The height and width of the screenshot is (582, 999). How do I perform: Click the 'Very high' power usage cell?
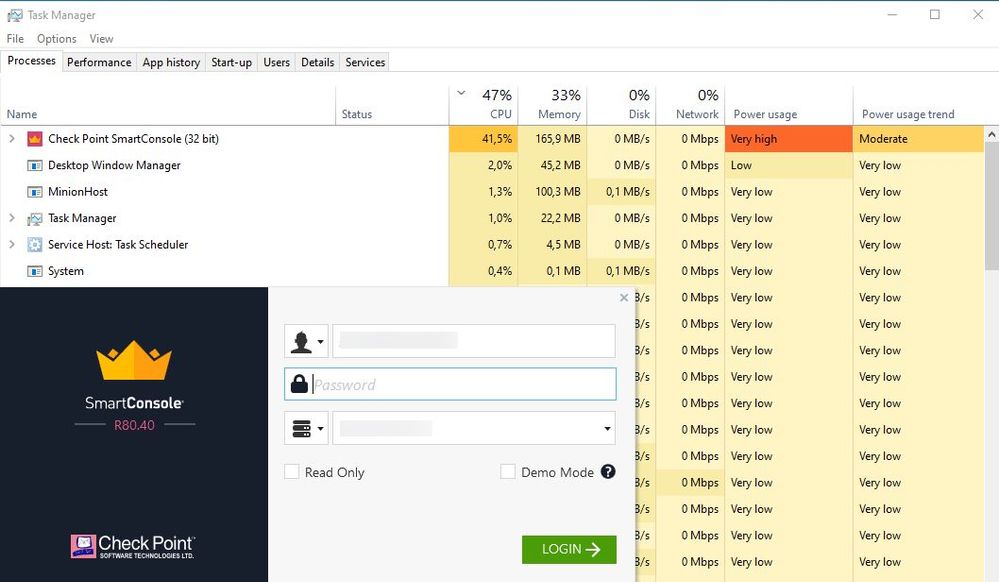coord(789,139)
